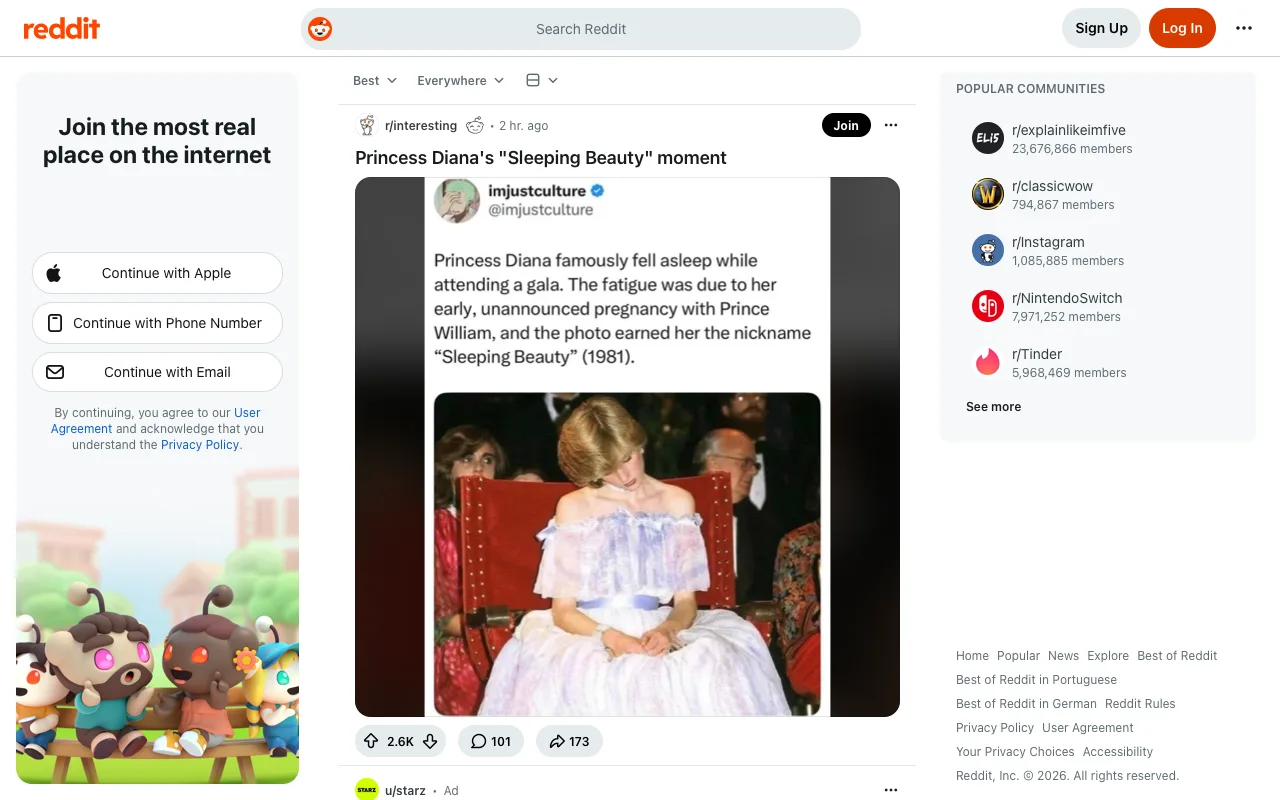Open the Best sort dropdown

pos(375,80)
